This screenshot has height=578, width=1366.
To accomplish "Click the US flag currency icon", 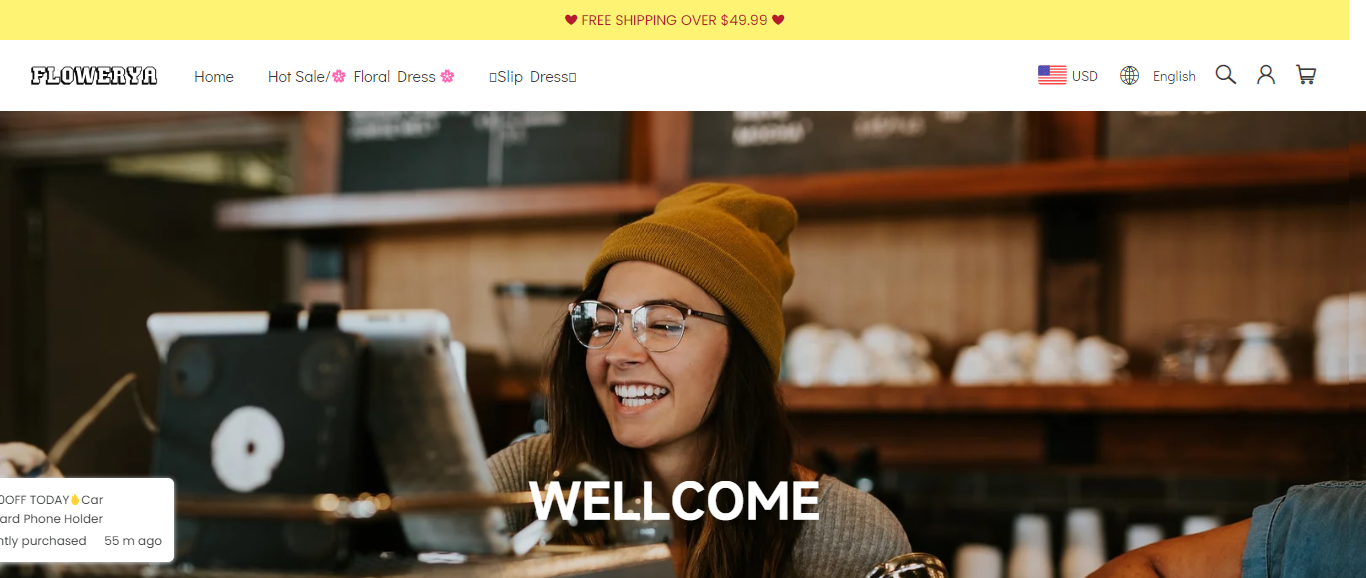I will (x=1052, y=75).
